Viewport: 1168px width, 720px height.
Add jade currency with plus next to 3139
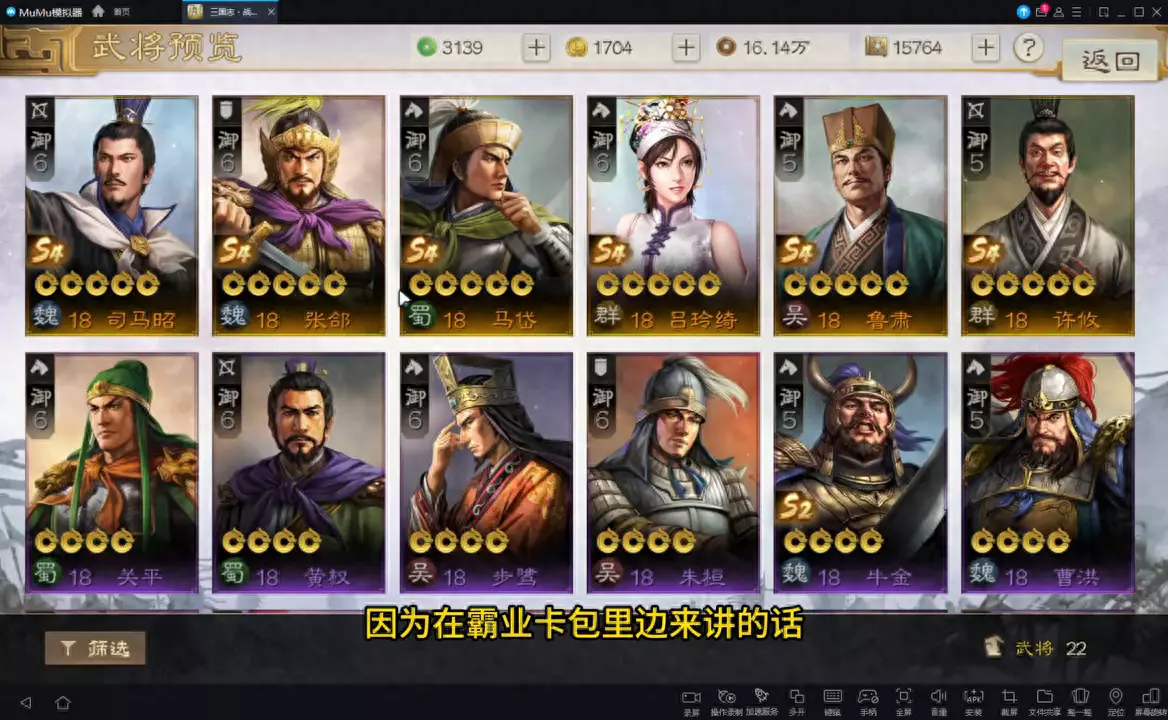(536, 48)
